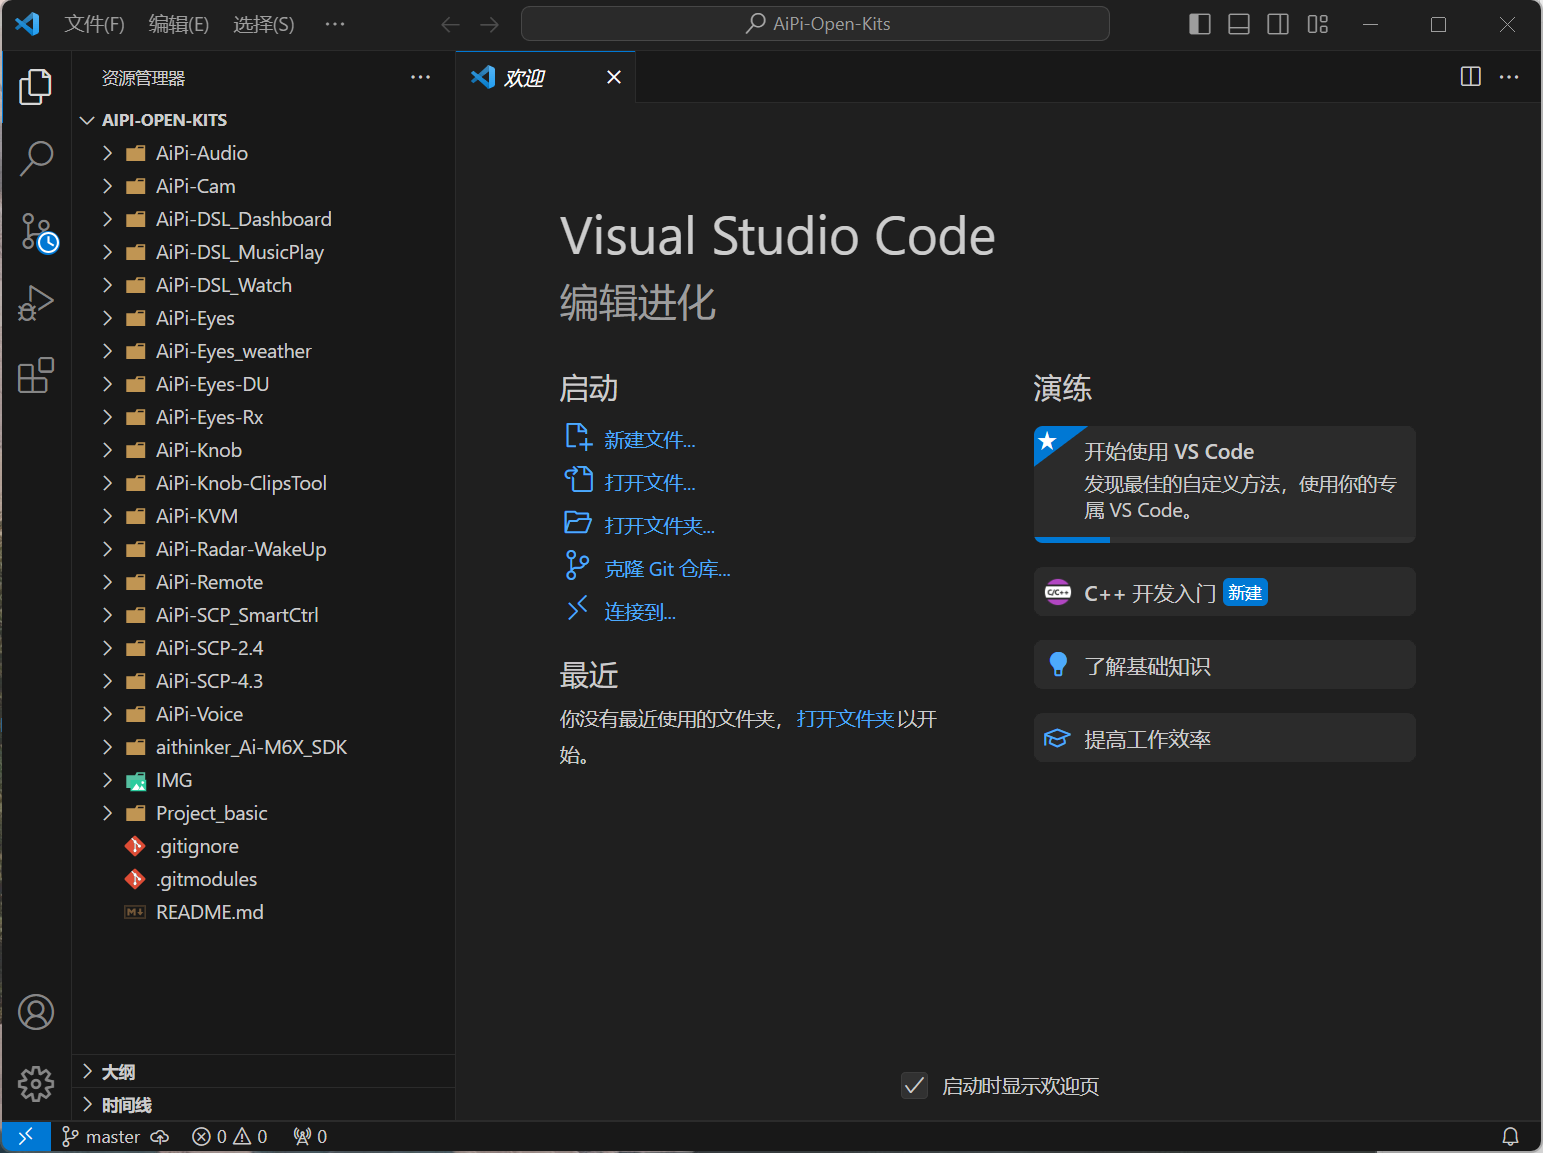Image resolution: width=1543 pixels, height=1153 pixels.
Task: Open the 选择(S) menu
Action: (x=264, y=24)
